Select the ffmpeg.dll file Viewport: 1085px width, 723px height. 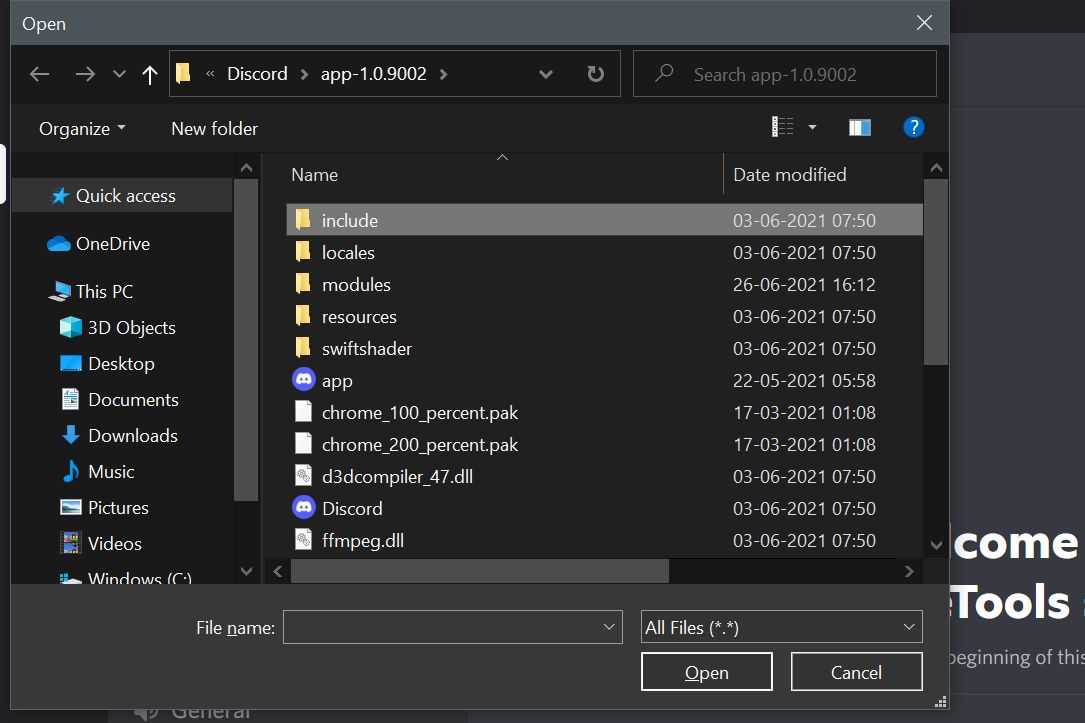[604, 540]
